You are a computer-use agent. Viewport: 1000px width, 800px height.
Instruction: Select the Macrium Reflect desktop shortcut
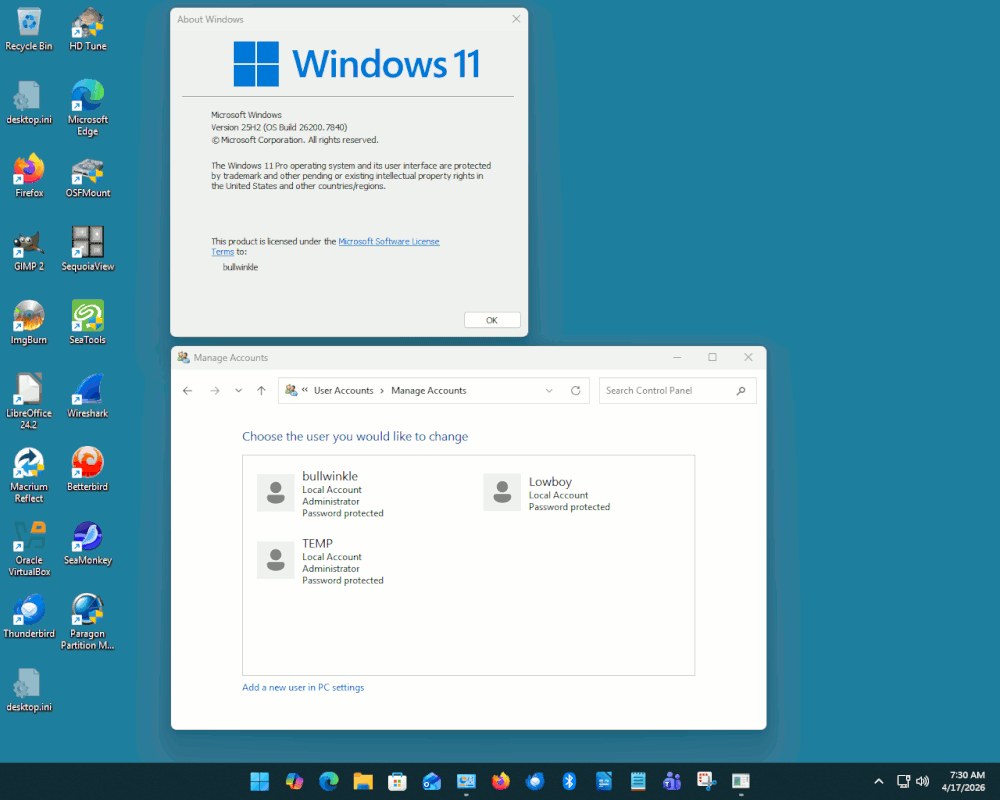[29, 475]
